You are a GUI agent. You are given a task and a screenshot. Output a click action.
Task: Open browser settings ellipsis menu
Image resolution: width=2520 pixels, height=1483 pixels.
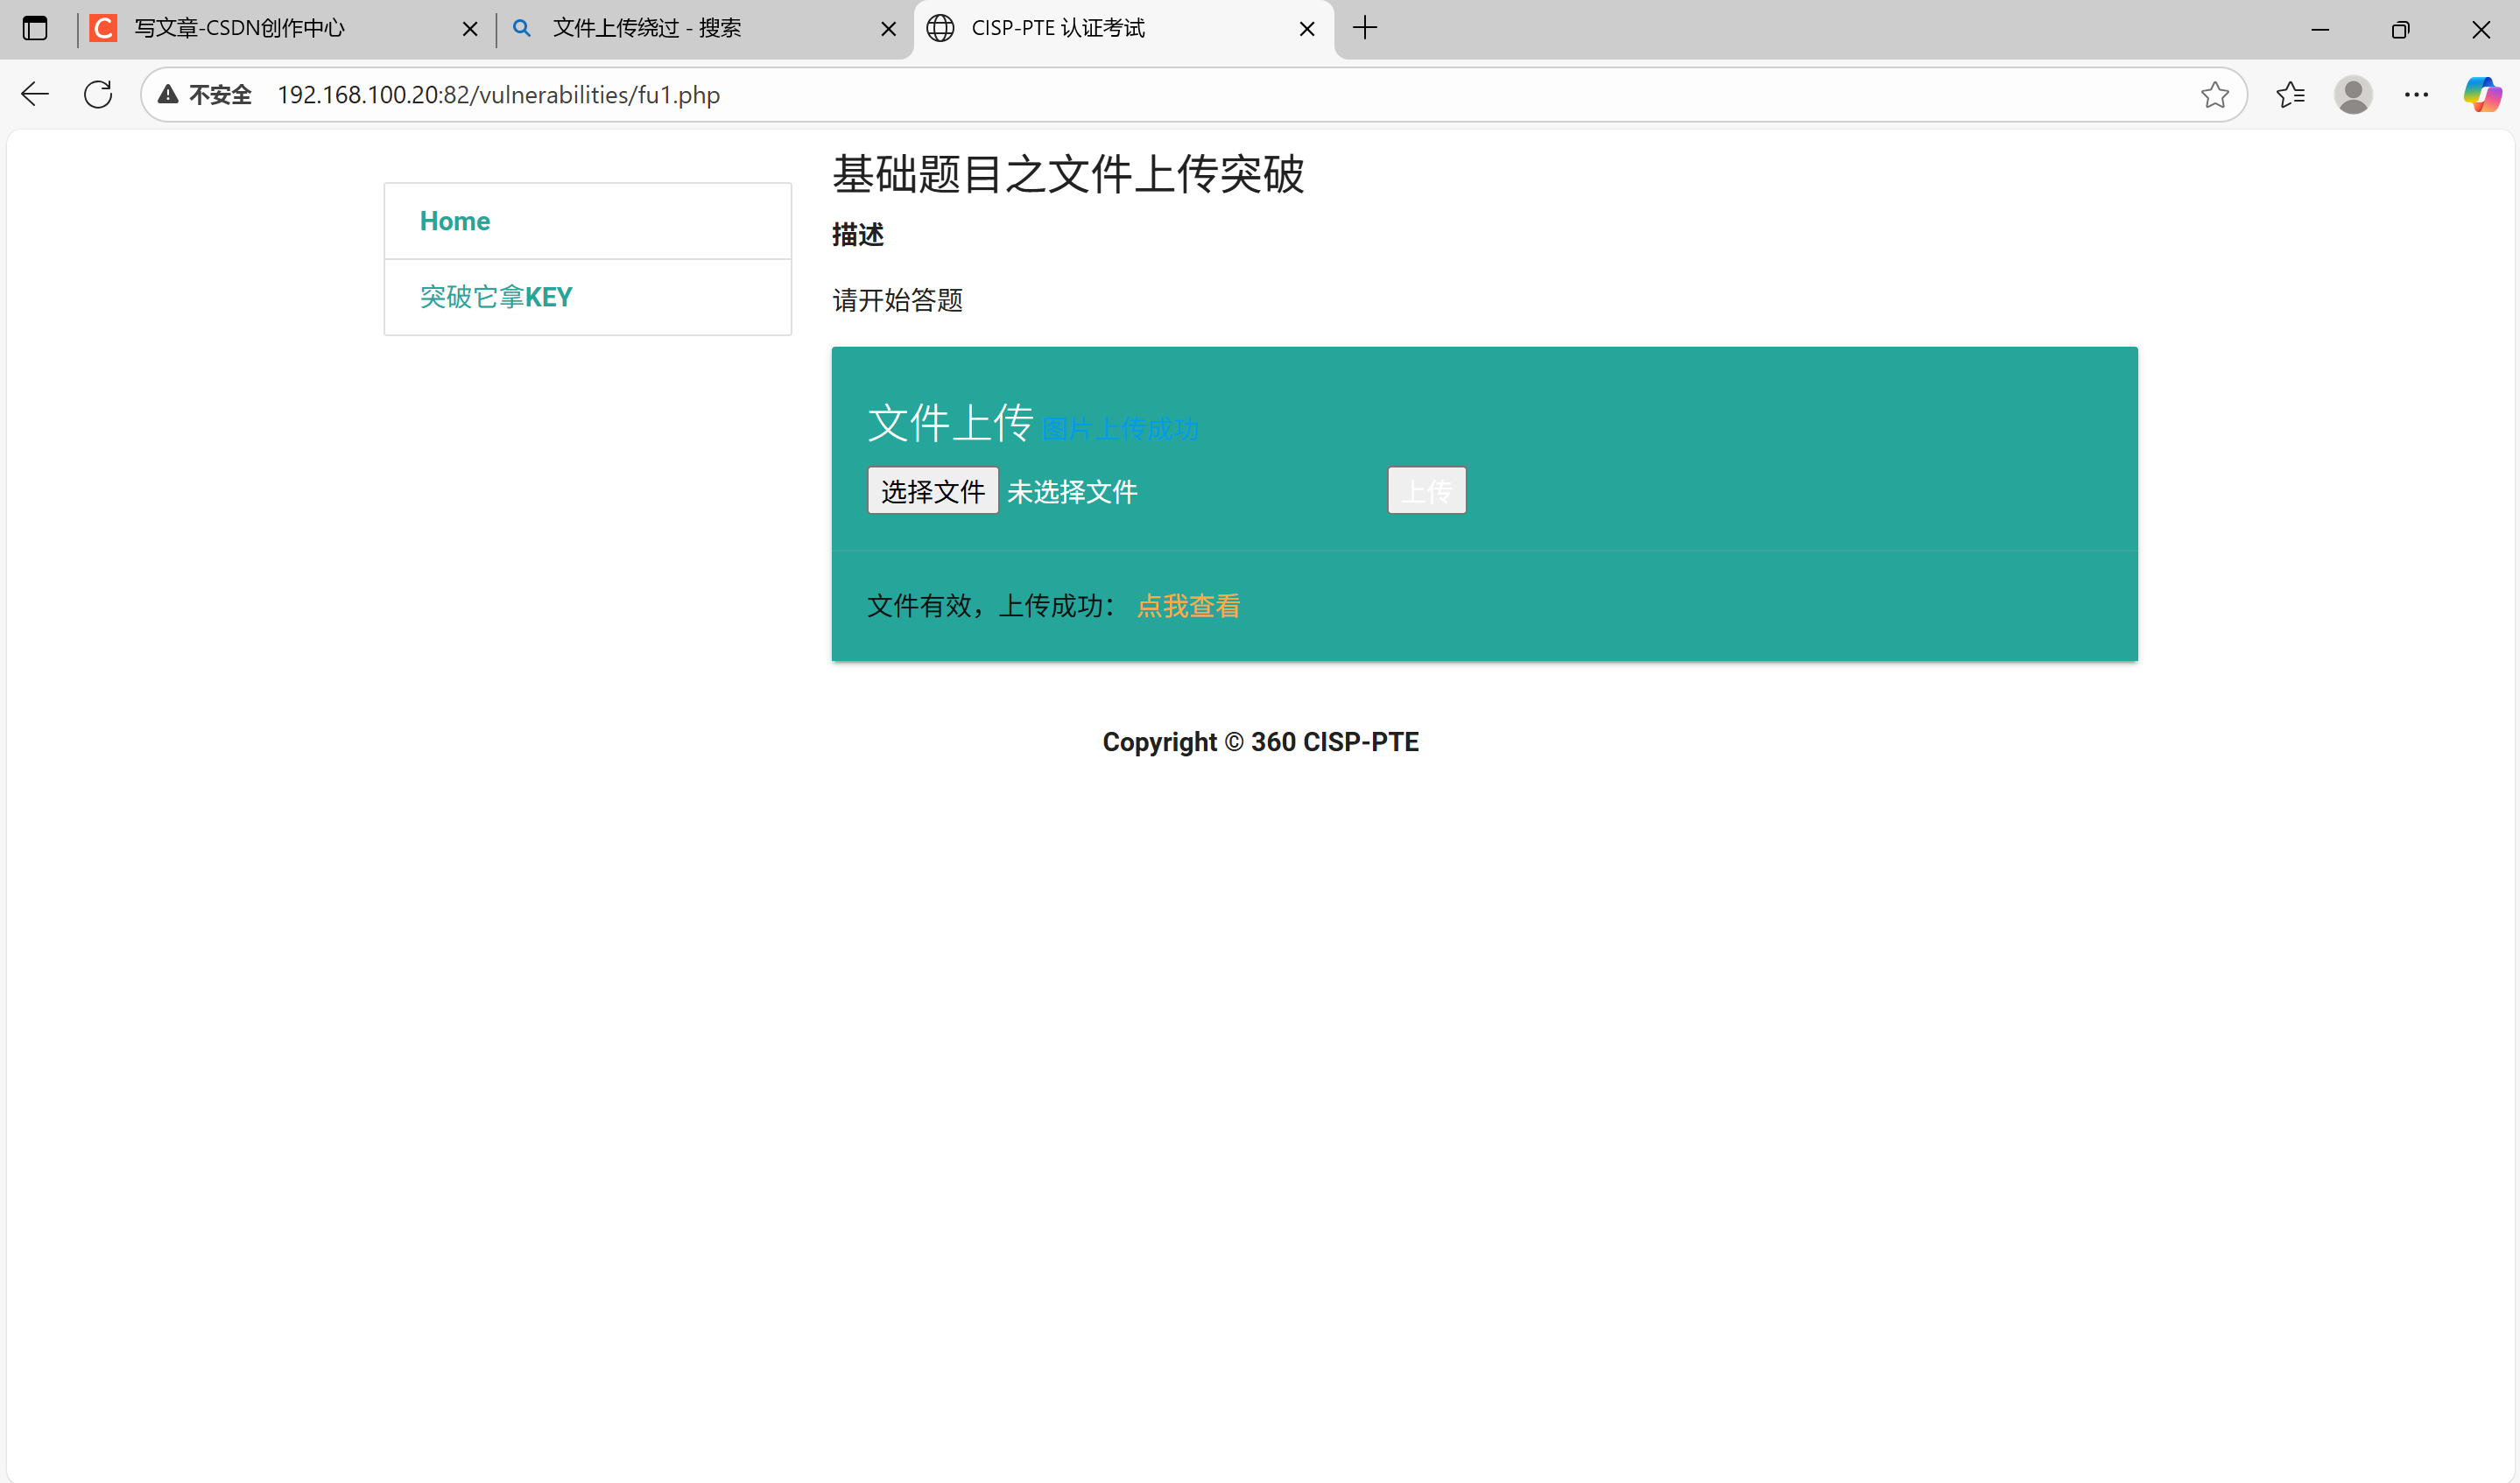(x=2416, y=95)
